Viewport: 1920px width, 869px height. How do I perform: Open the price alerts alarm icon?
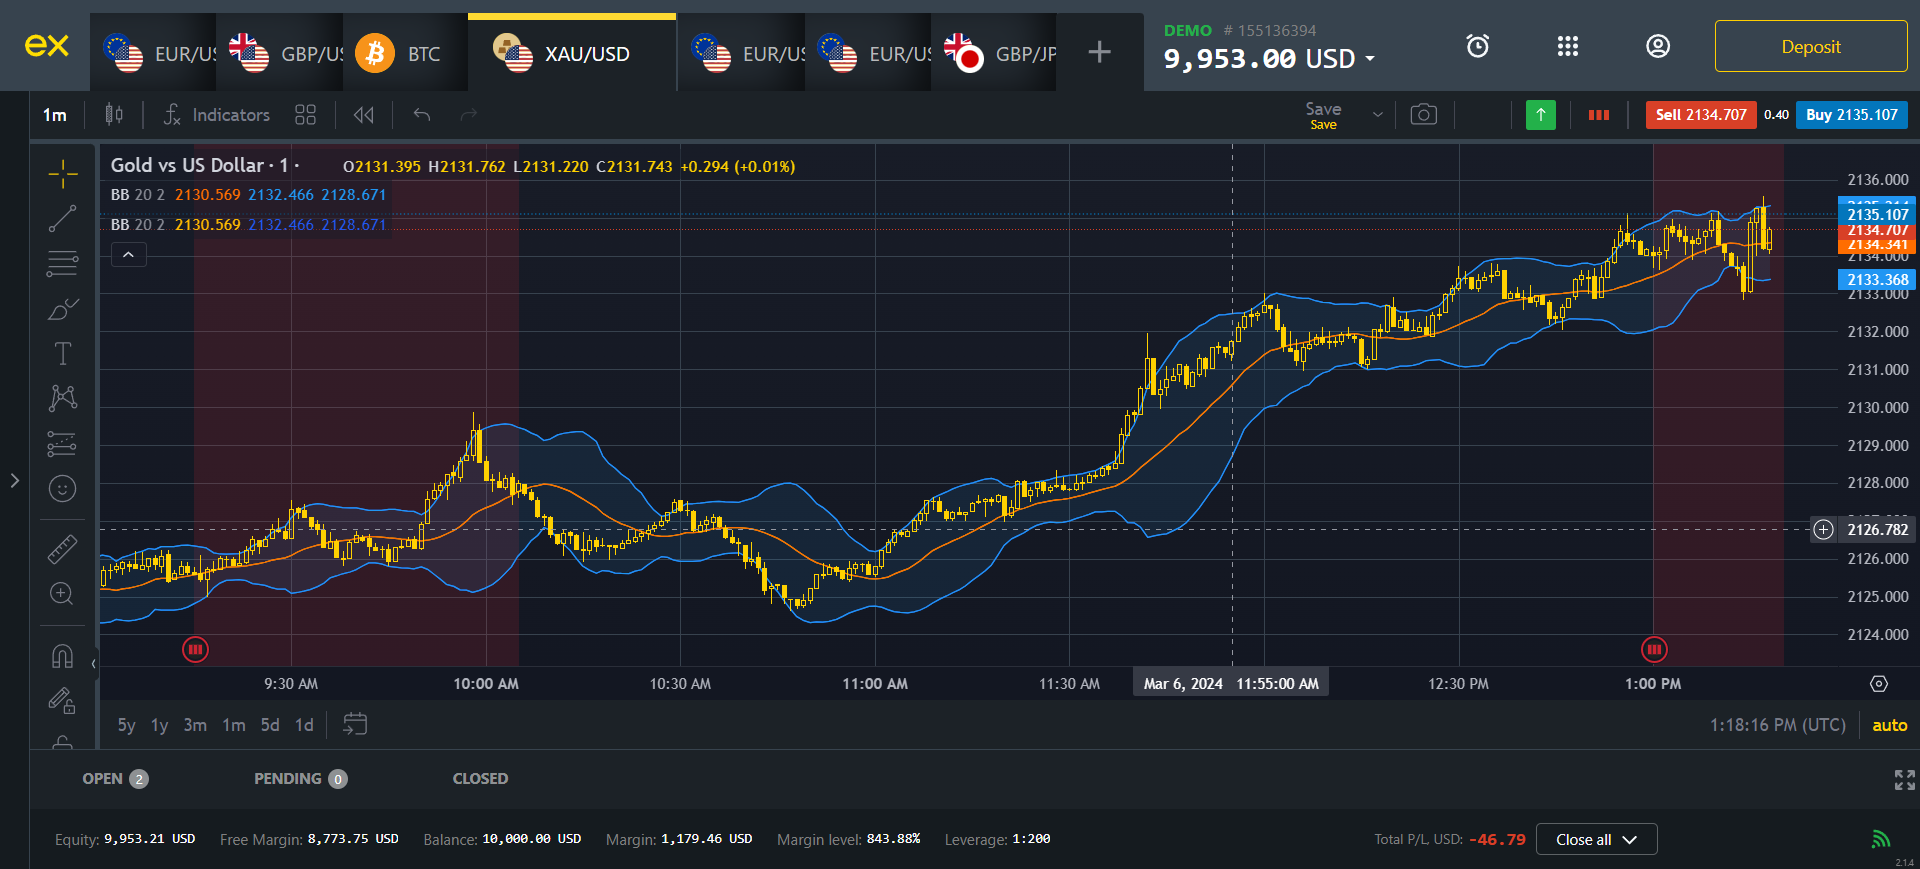pyautogui.click(x=1478, y=46)
